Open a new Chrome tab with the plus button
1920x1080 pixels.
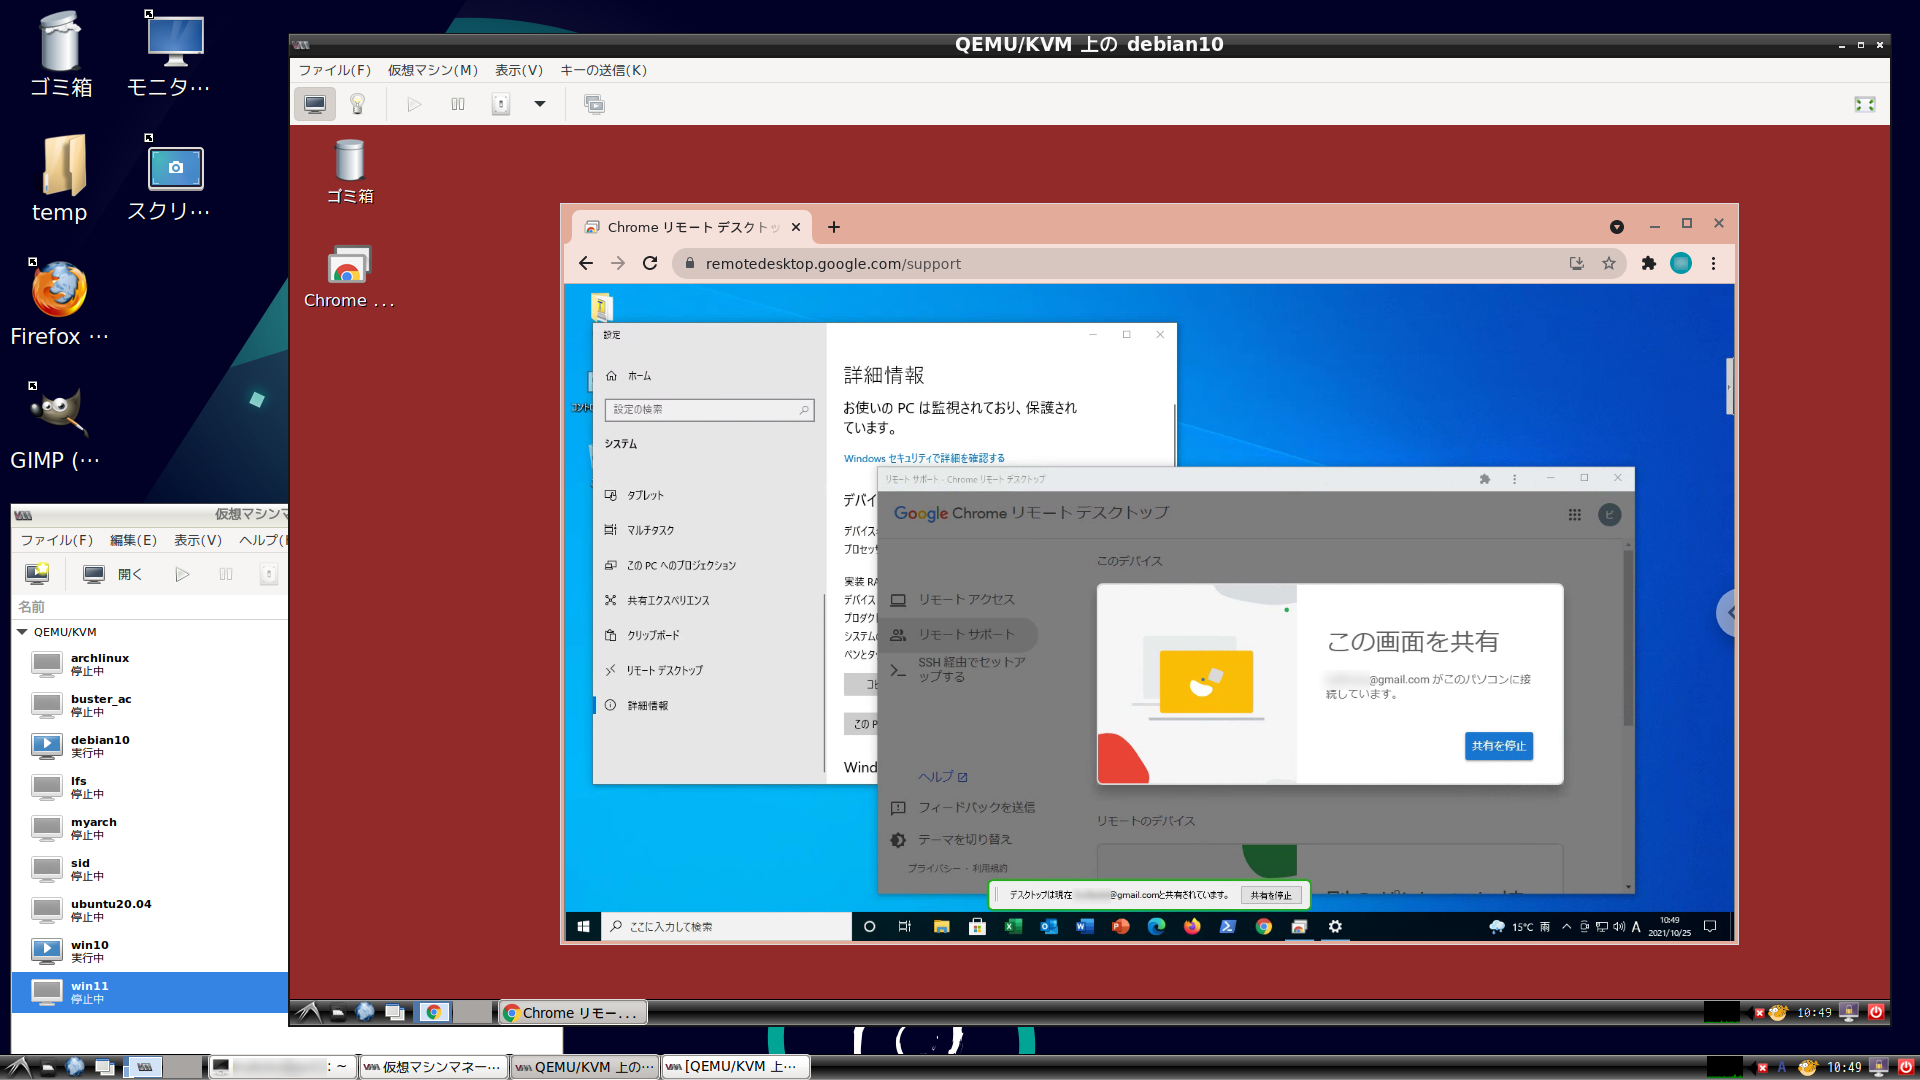(x=834, y=227)
